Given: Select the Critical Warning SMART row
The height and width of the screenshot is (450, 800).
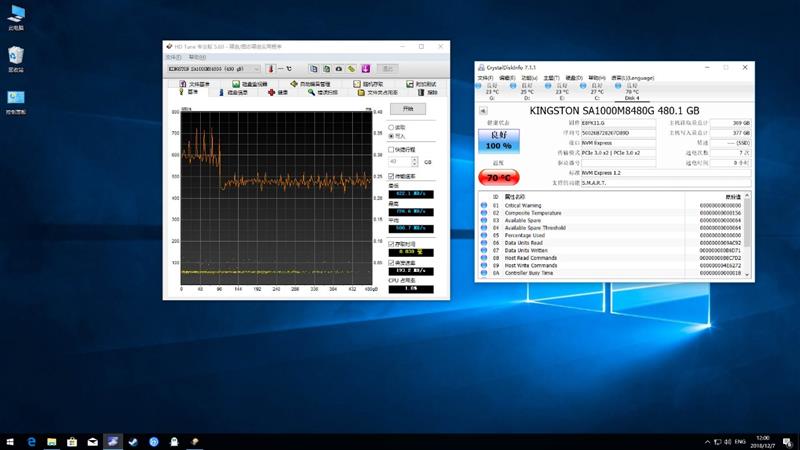Looking at the screenshot, I should [611, 205].
